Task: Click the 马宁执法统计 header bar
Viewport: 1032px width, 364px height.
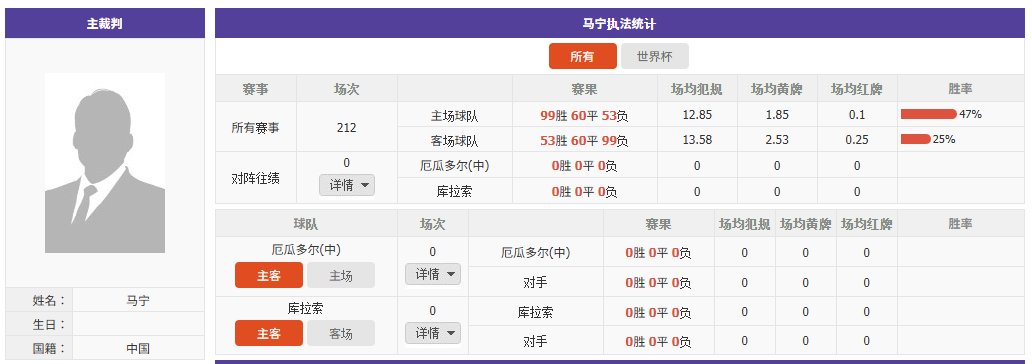Action: (x=619, y=24)
